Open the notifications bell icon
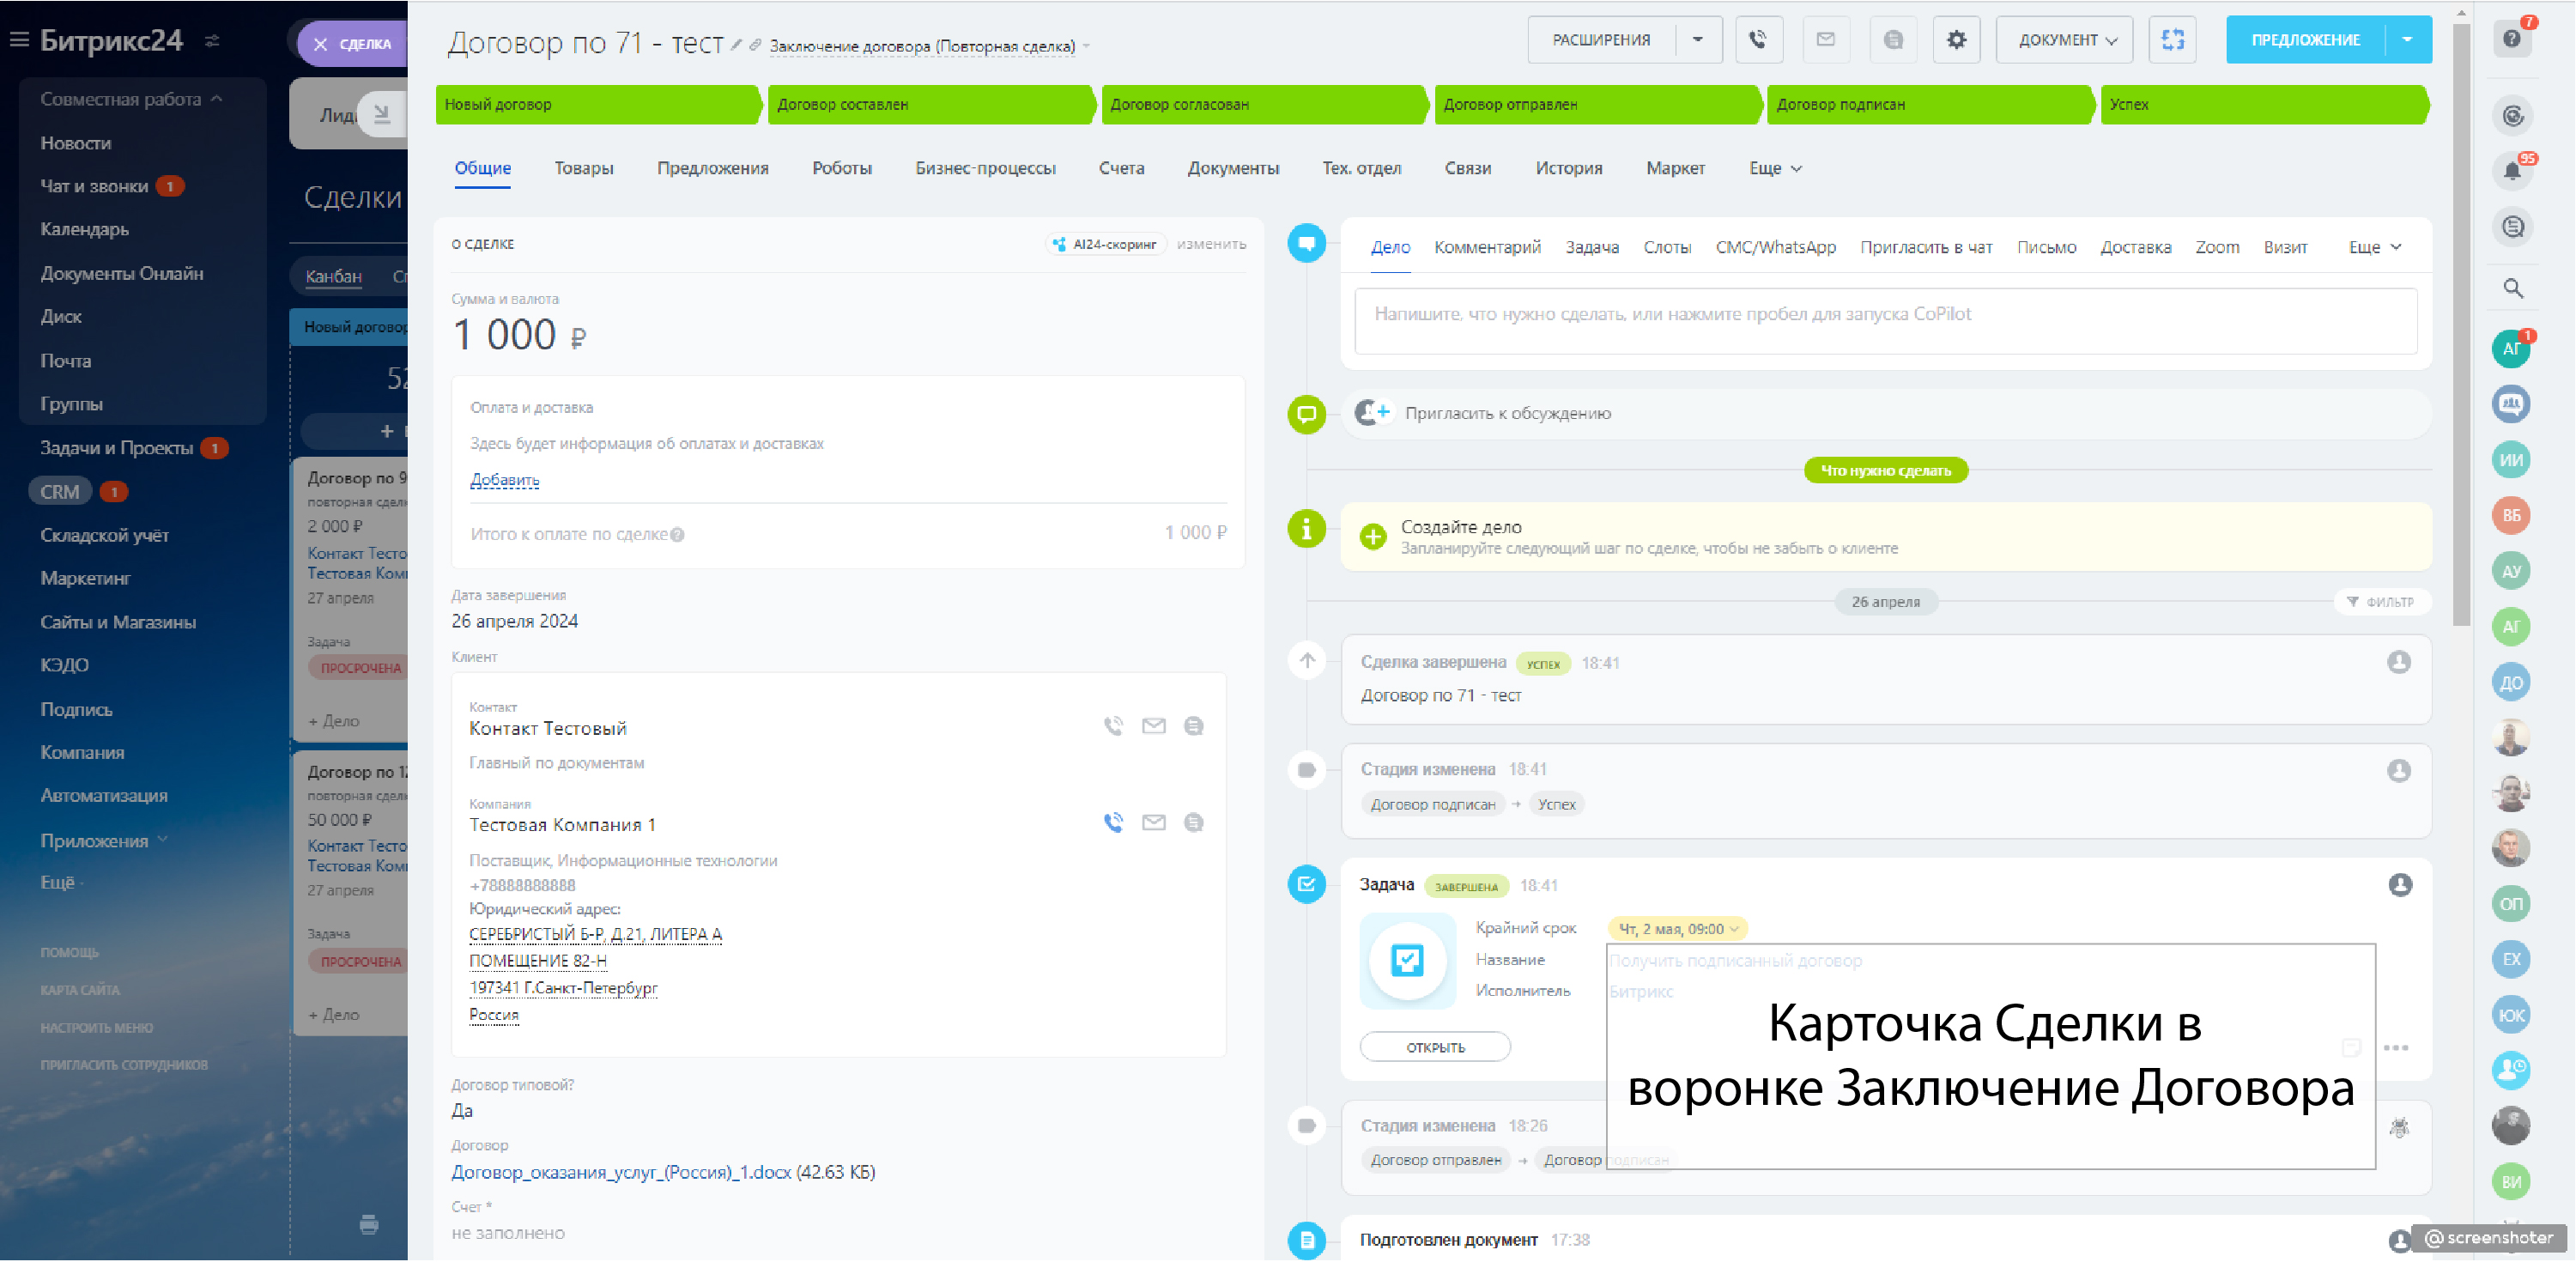This screenshot has width=2576, height=1262. coord(2512,171)
